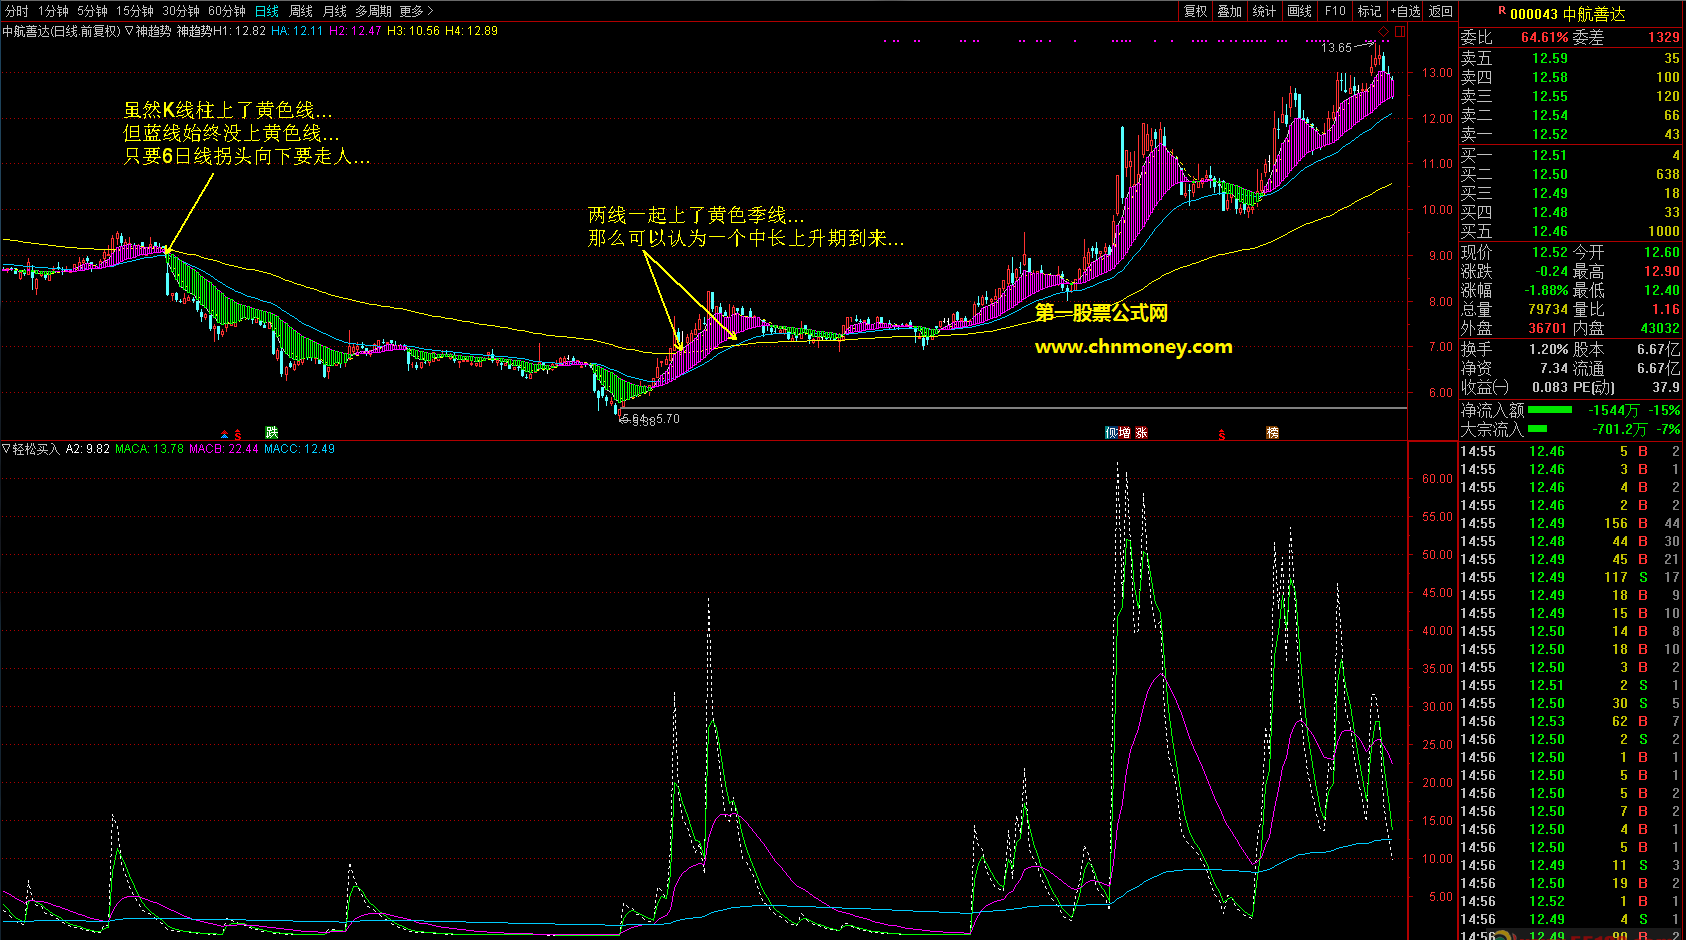The image size is (1686, 940).
Task: Open the 多周期 multi-period view
Action: point(373,11)
